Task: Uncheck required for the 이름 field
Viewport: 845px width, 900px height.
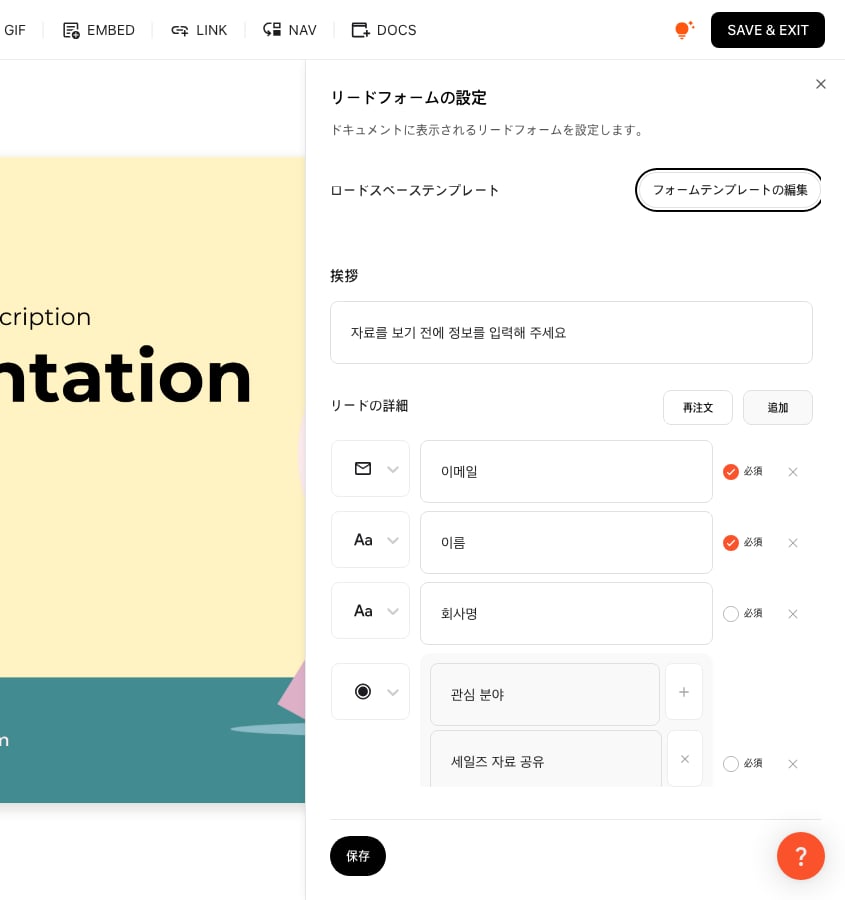Action: coord(731,543)
